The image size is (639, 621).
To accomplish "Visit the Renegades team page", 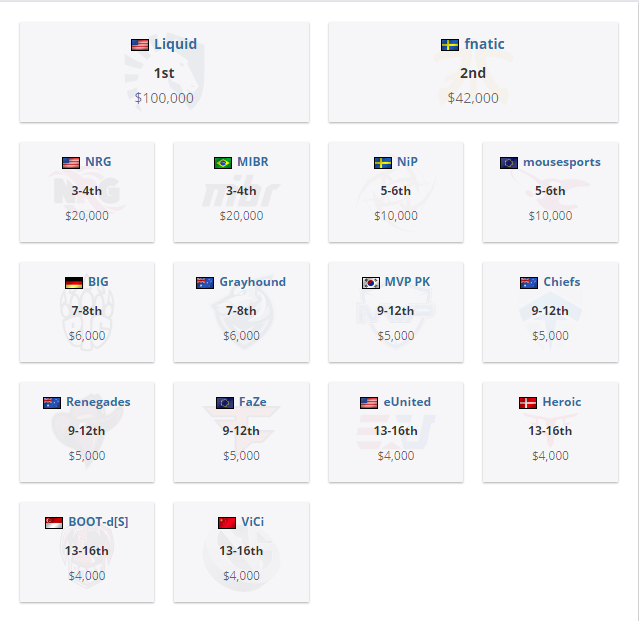I will pos(98,402).
